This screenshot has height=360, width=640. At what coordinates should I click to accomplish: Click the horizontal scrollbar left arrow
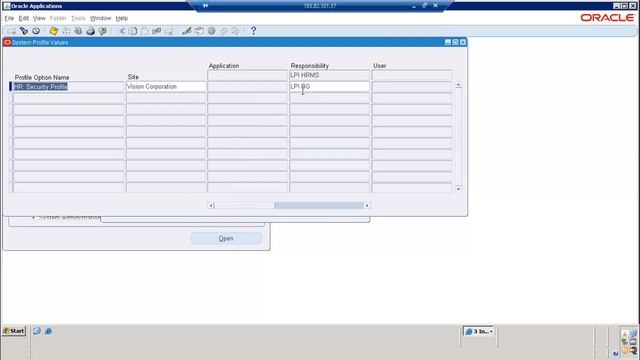[211, 206]
